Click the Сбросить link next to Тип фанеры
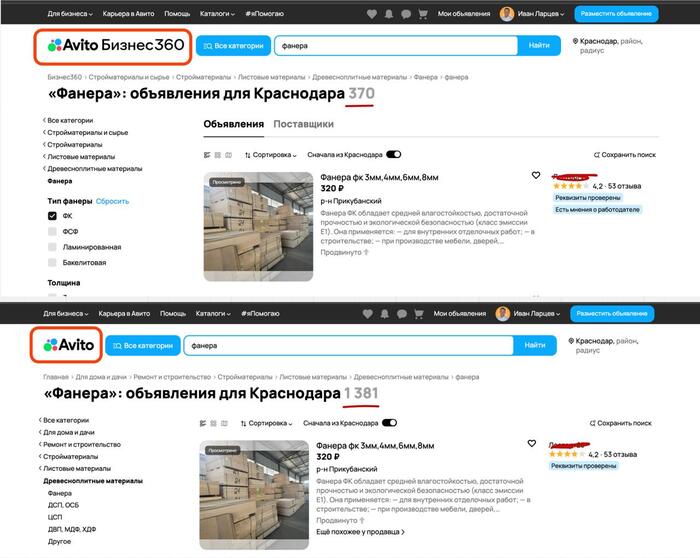This screenshot has height=558, width=700. pyautogui.click(x=112, y=201)
